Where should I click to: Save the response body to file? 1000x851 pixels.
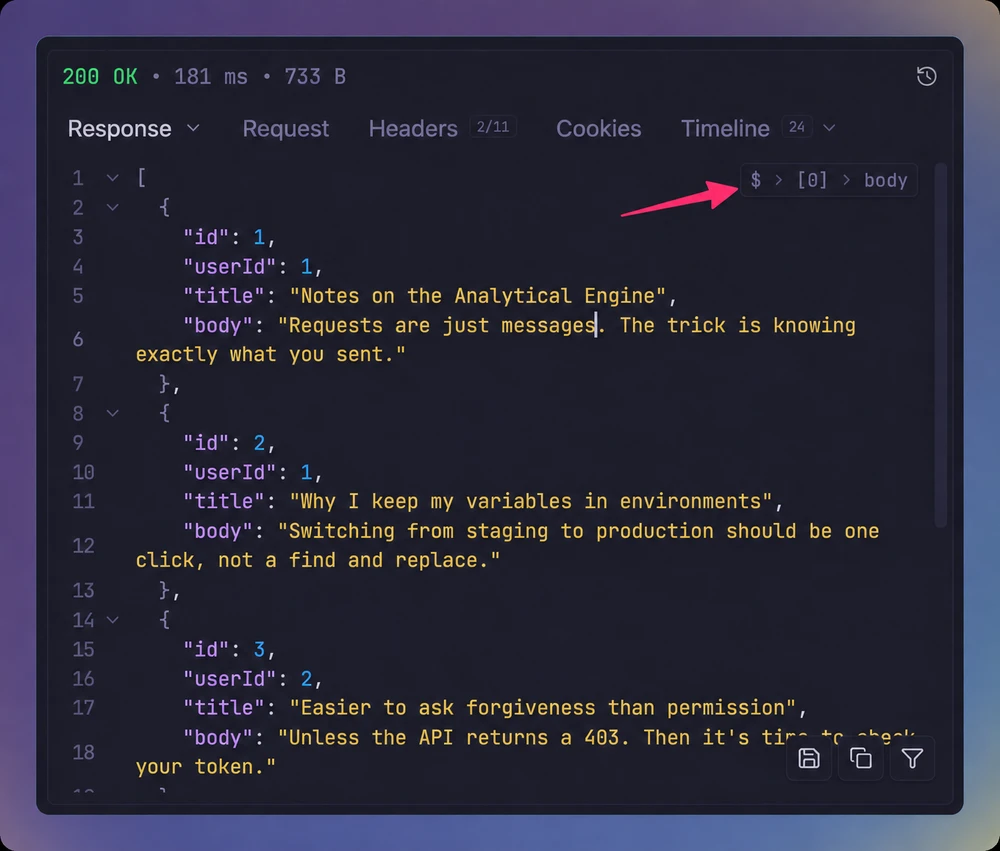[809, 758]
